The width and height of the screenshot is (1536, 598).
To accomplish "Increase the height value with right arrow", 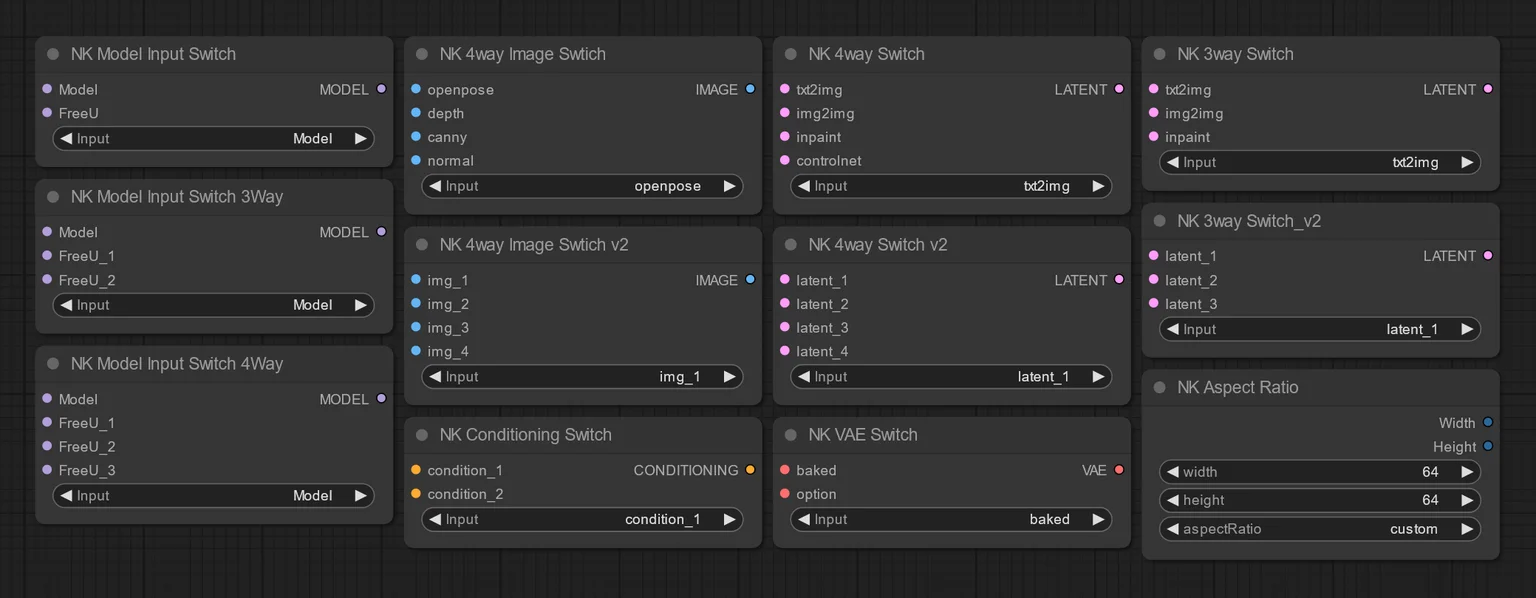I will [x=1467, y=500].
